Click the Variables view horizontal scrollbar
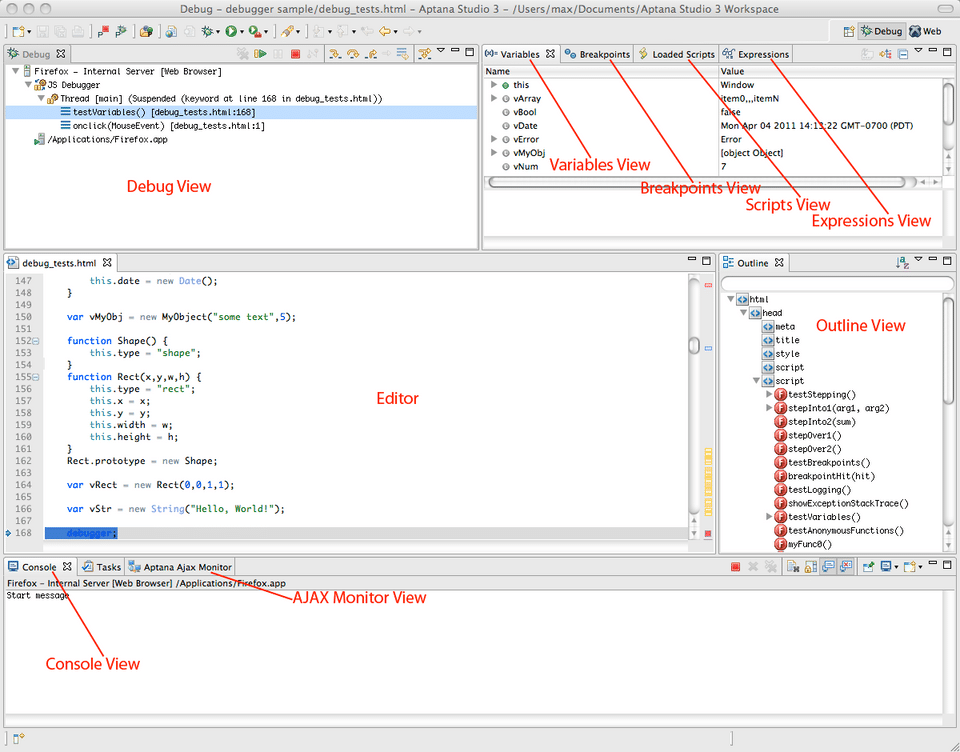The width and height of the screenshot is (960, 752). [697, 182]
